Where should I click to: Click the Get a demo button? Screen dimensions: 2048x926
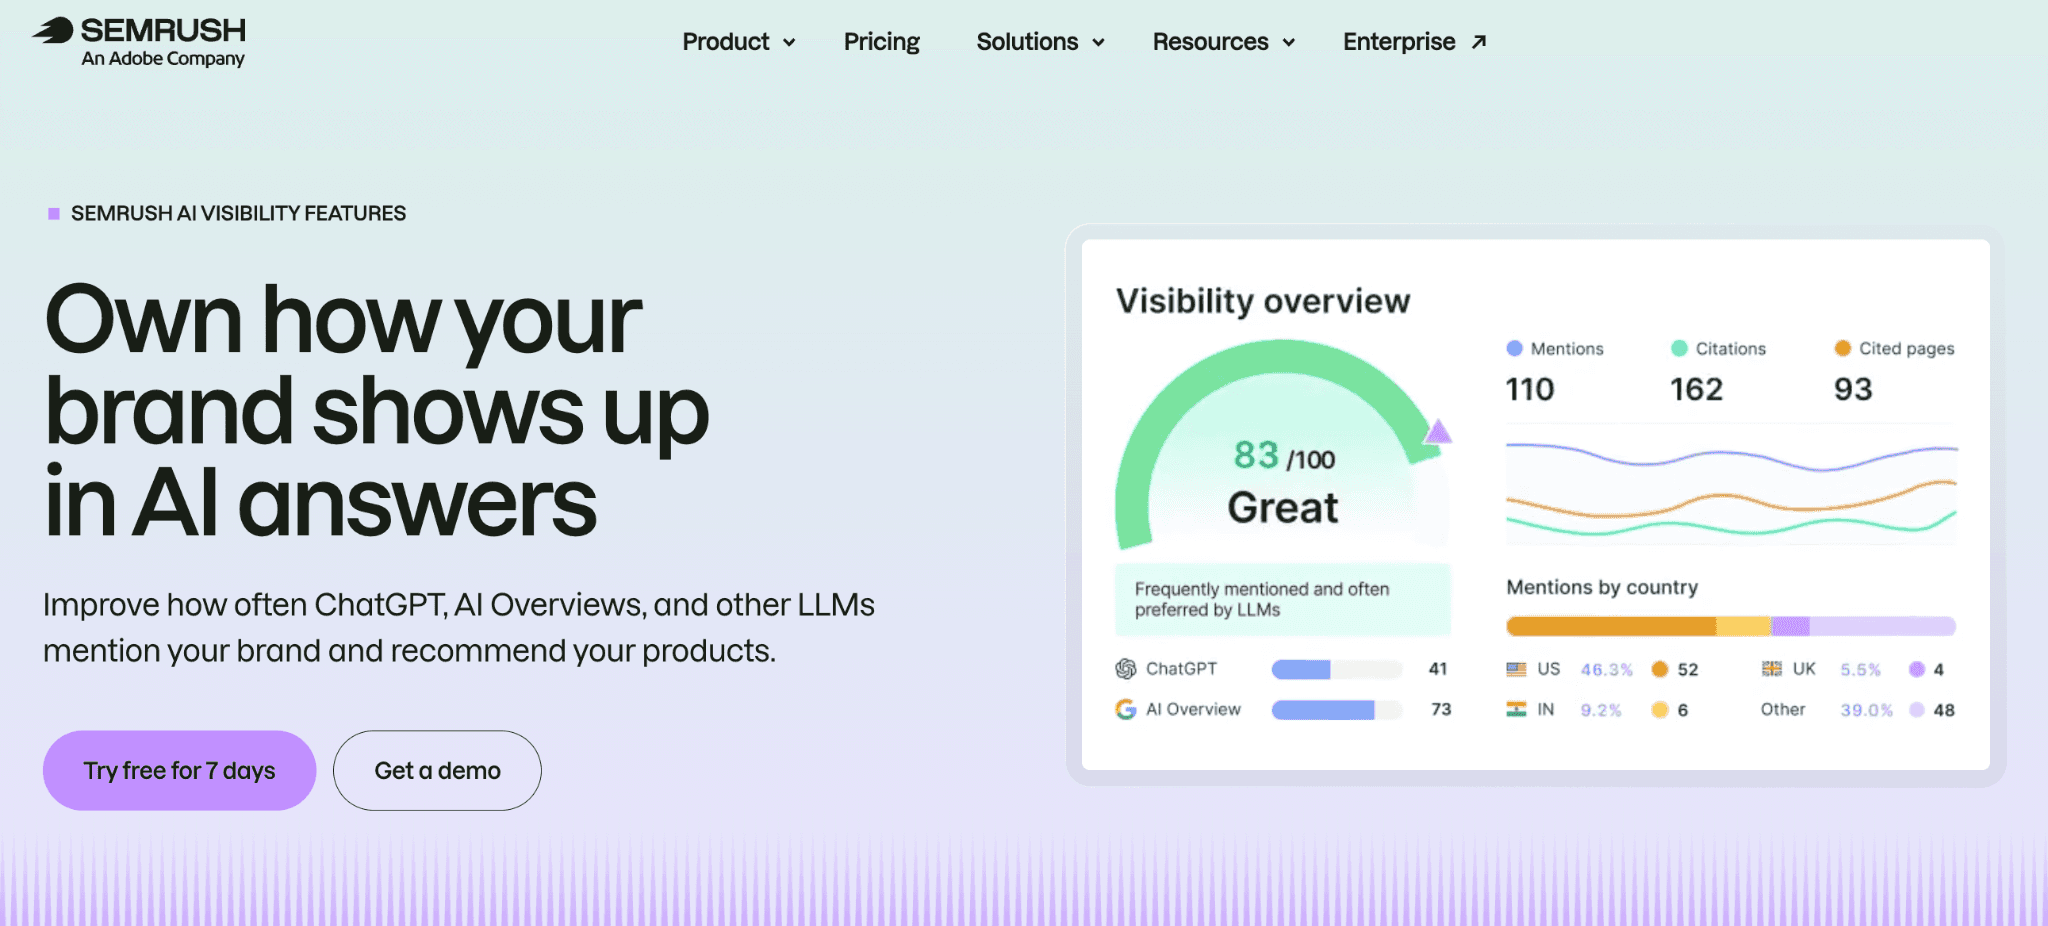437,770
